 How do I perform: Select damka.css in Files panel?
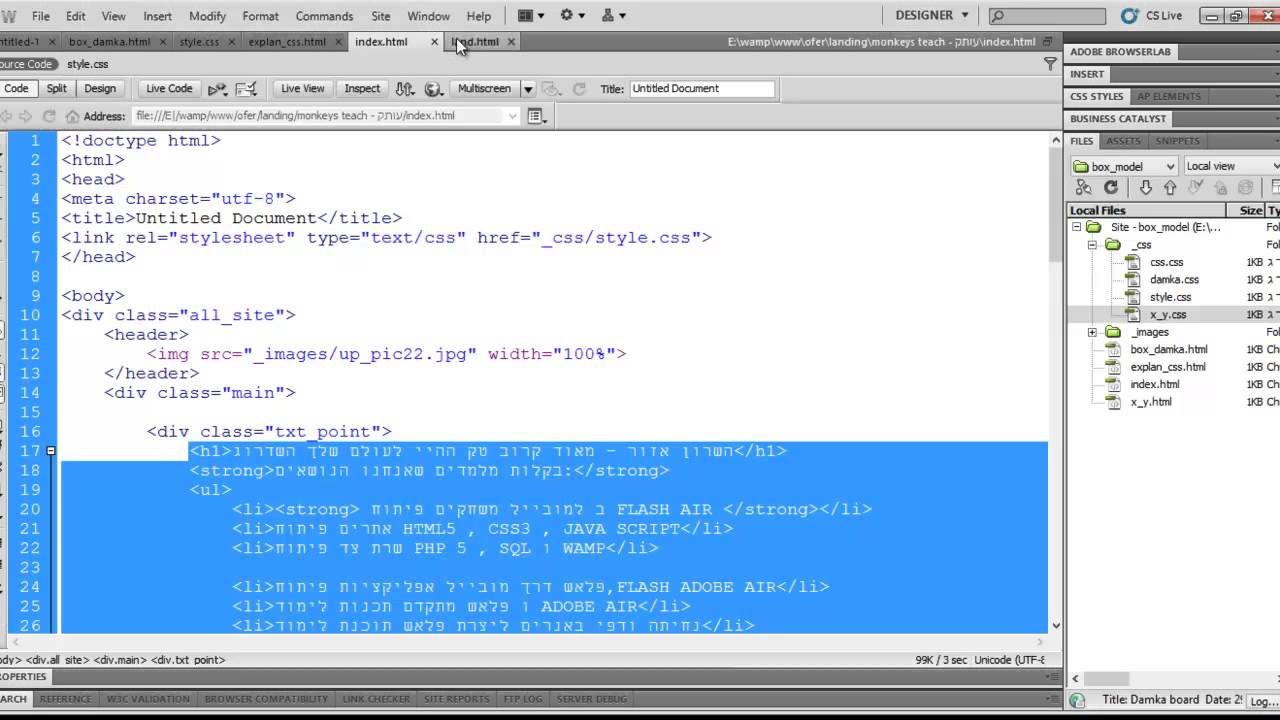tap(1174, 280)
